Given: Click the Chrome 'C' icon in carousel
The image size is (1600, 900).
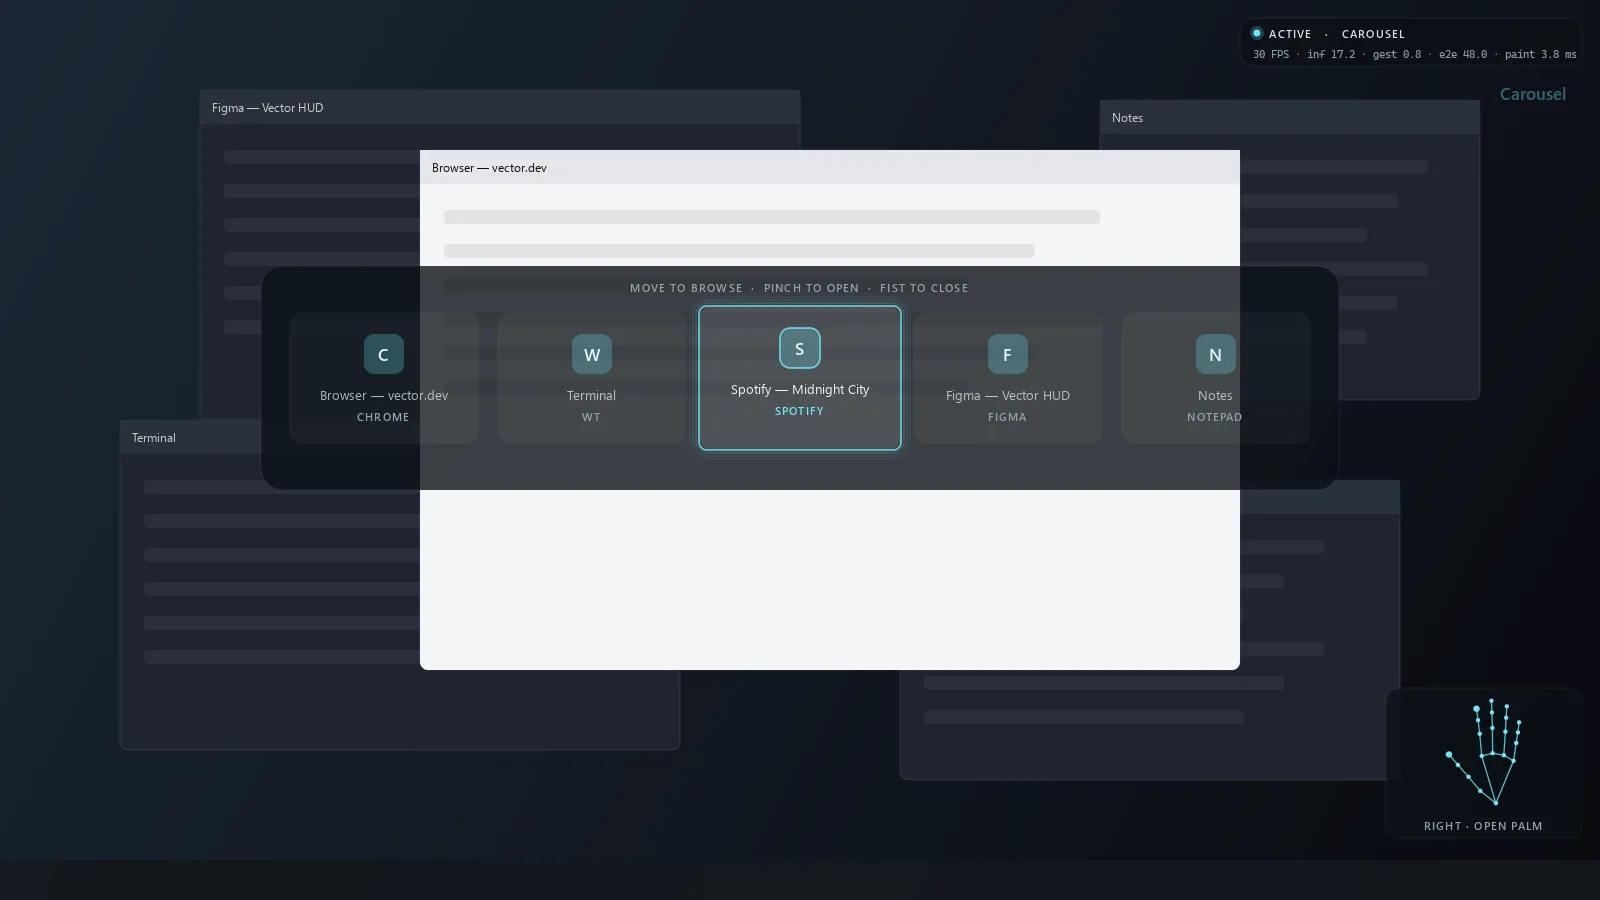Looking at the screenshot, I should pos(383,354).
